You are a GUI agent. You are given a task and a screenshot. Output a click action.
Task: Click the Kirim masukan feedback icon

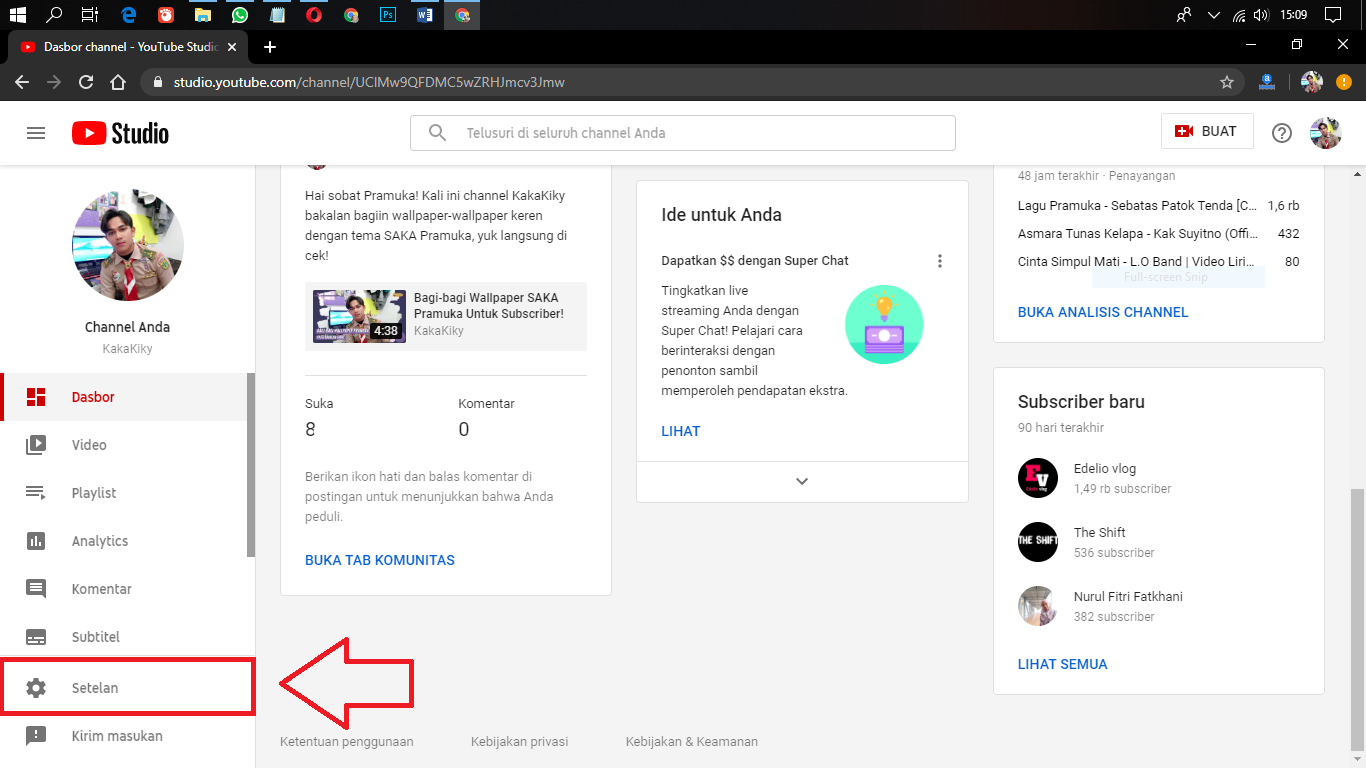click(x=36, y=736)
